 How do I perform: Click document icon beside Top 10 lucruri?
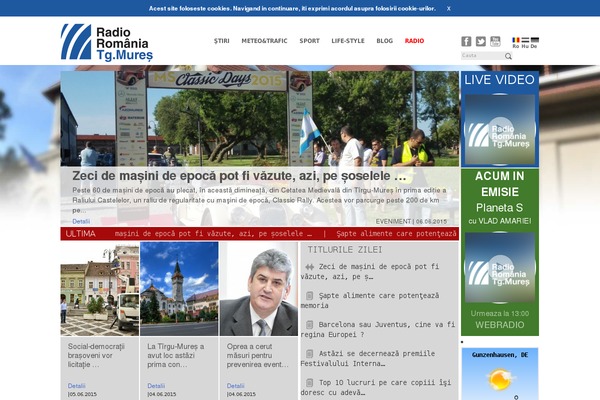tap(310, 383)
